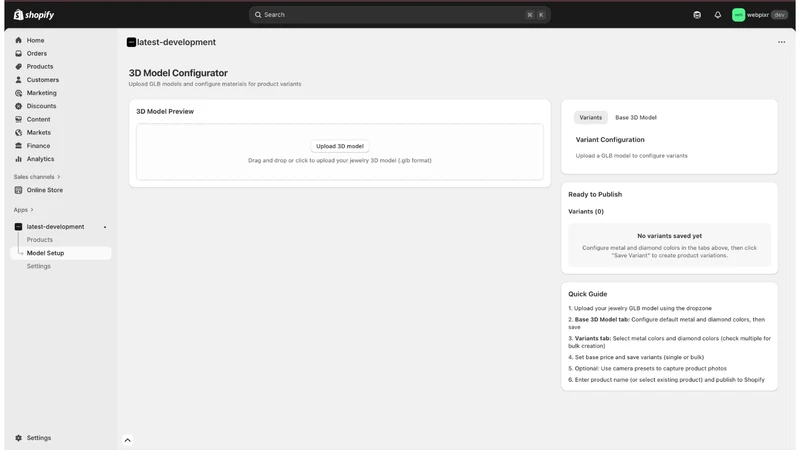800x450 pixels.
Task: Open the Online Store icon
Action: (18, 190)
